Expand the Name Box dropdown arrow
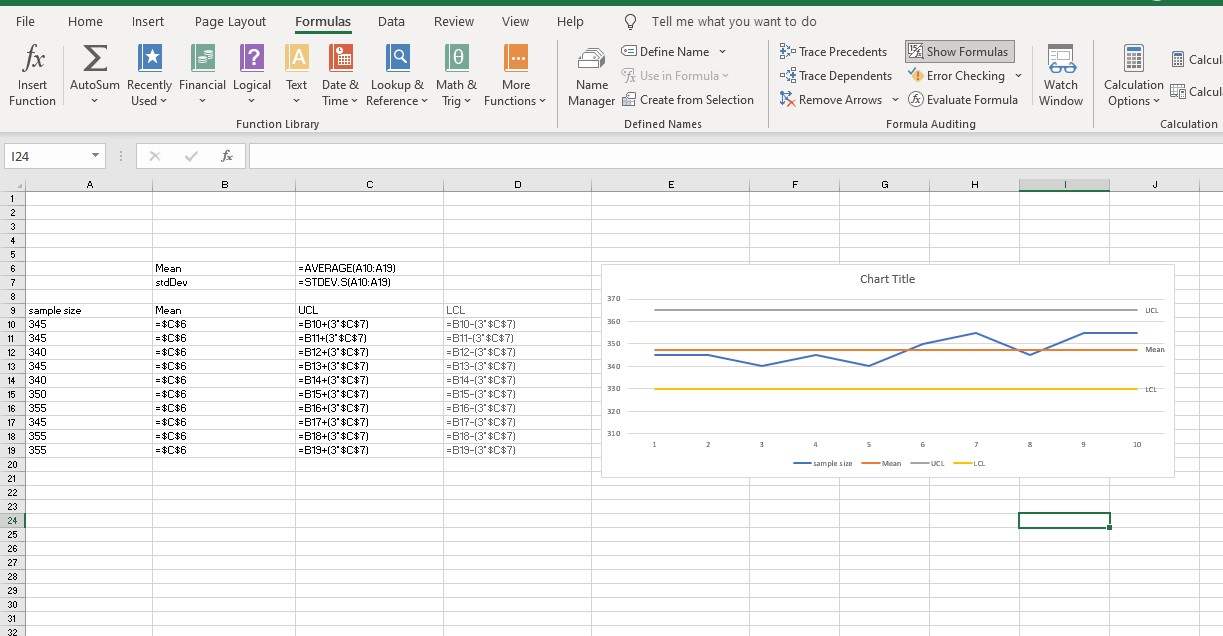 point(95,156)
